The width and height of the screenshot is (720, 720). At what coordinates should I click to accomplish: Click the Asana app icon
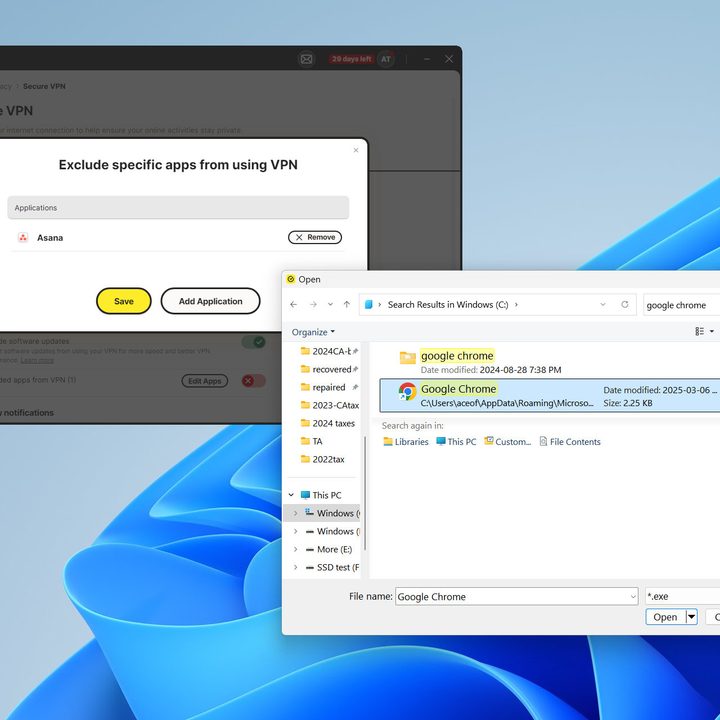point(23,237)
